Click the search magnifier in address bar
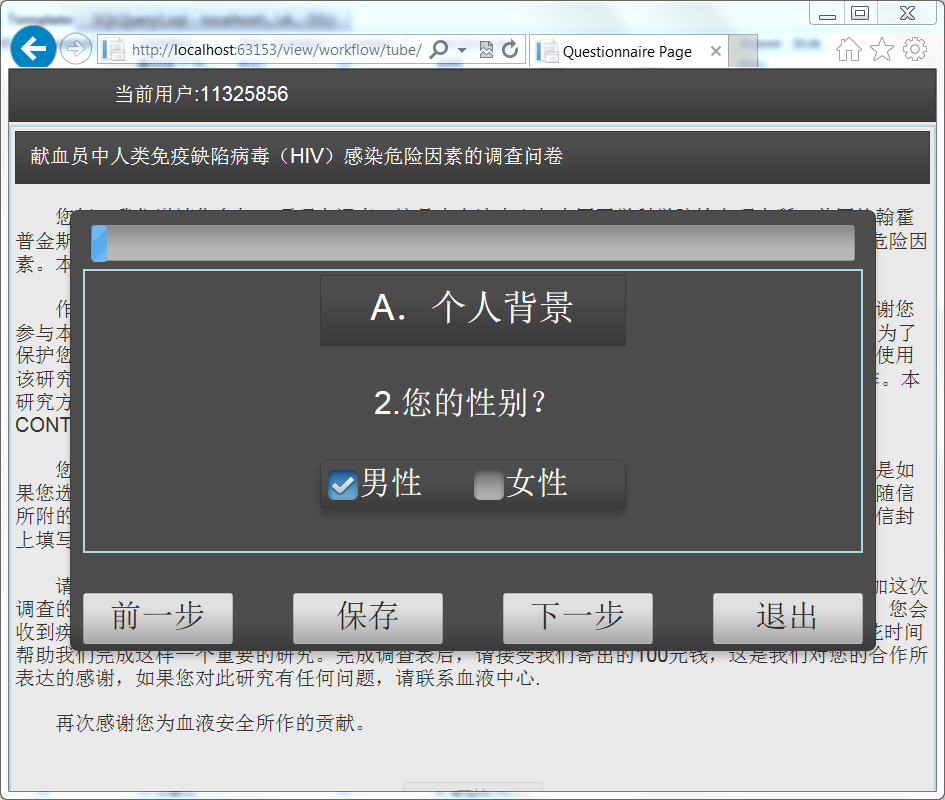 (x=439, y=49)
